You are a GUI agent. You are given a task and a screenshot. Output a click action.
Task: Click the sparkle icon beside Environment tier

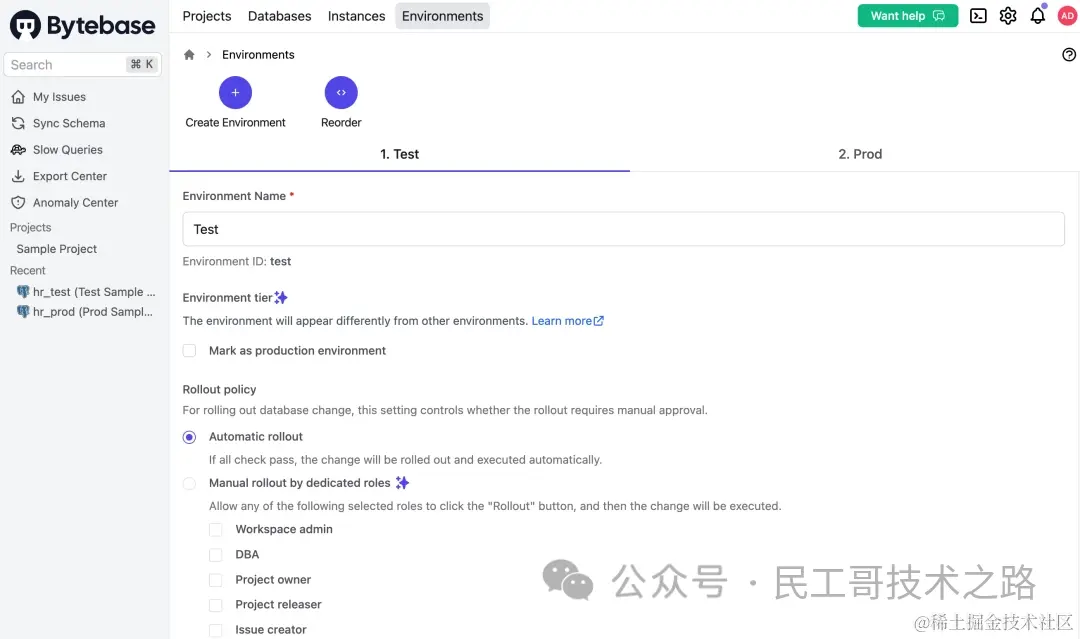280,297
